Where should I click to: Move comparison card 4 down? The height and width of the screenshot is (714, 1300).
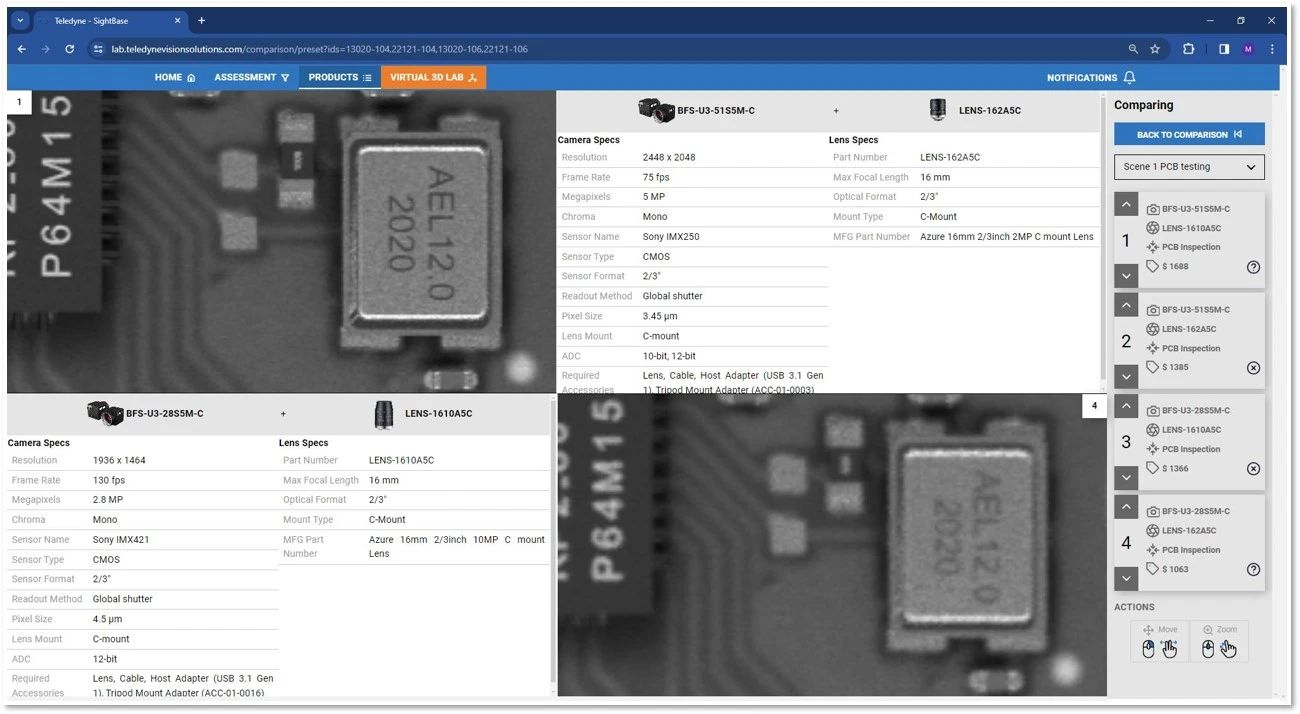1126,579
